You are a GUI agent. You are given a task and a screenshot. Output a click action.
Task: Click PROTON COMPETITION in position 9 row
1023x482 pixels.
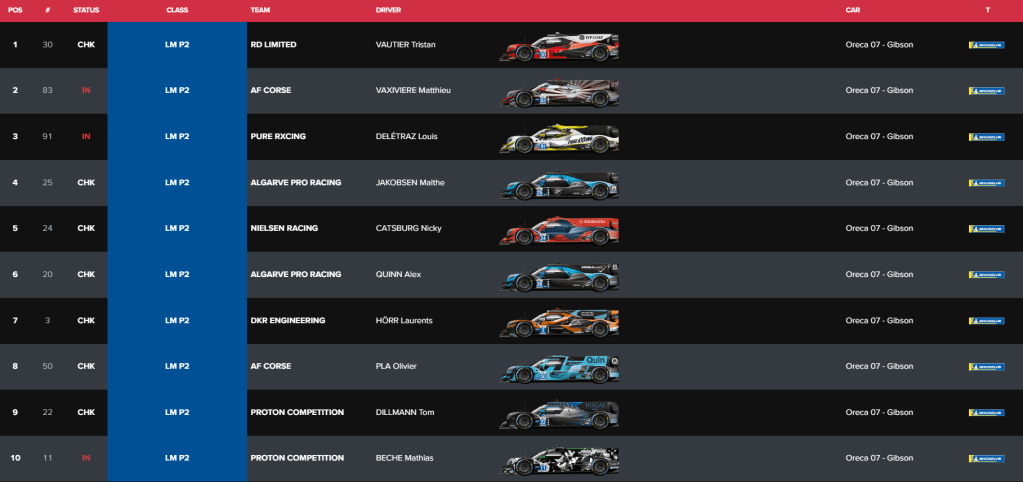pos(297,412)
